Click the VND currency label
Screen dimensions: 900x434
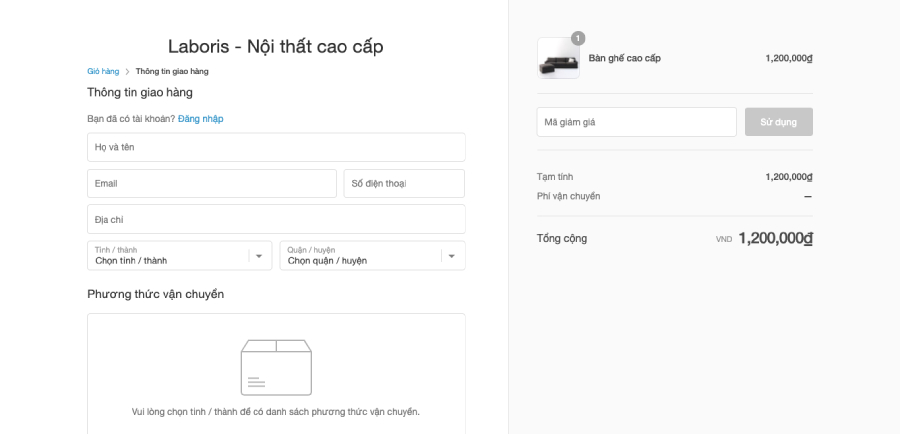coord(724,239)
